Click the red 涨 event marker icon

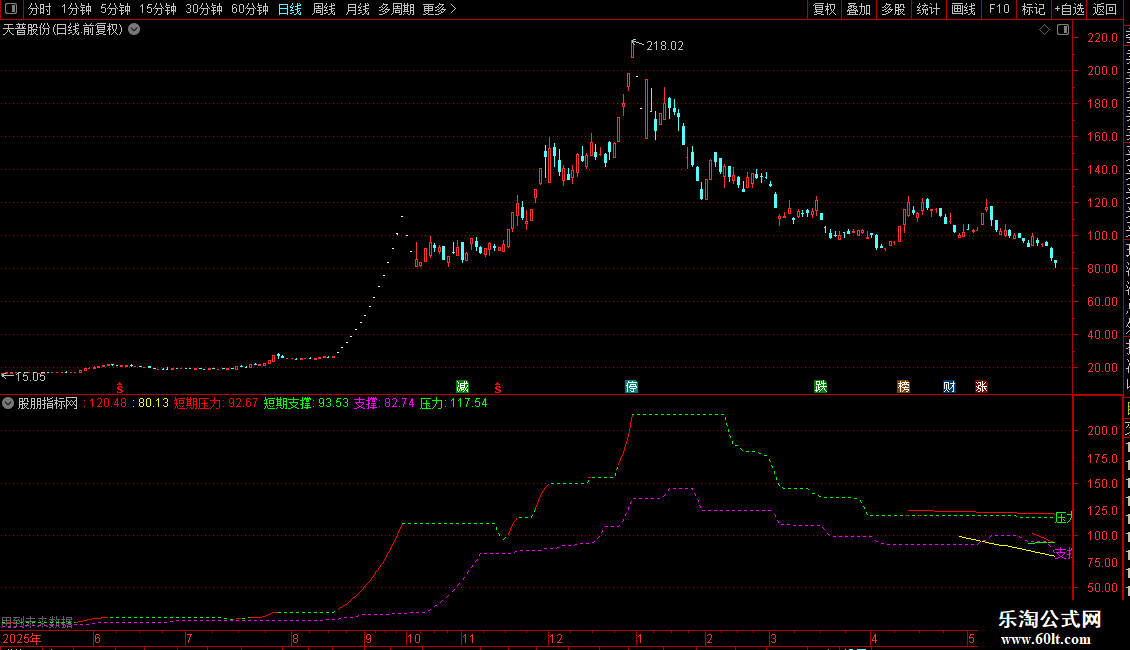[x=981, y=387]
